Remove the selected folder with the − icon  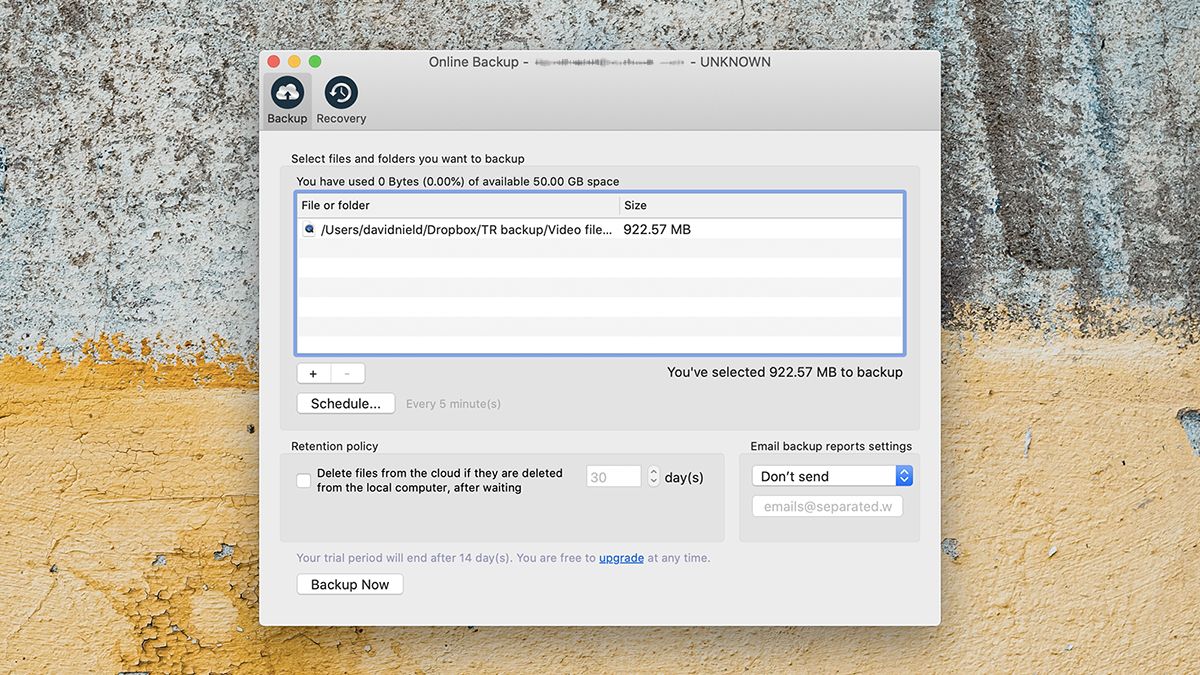pyautogui.click(x=348, y=373)
